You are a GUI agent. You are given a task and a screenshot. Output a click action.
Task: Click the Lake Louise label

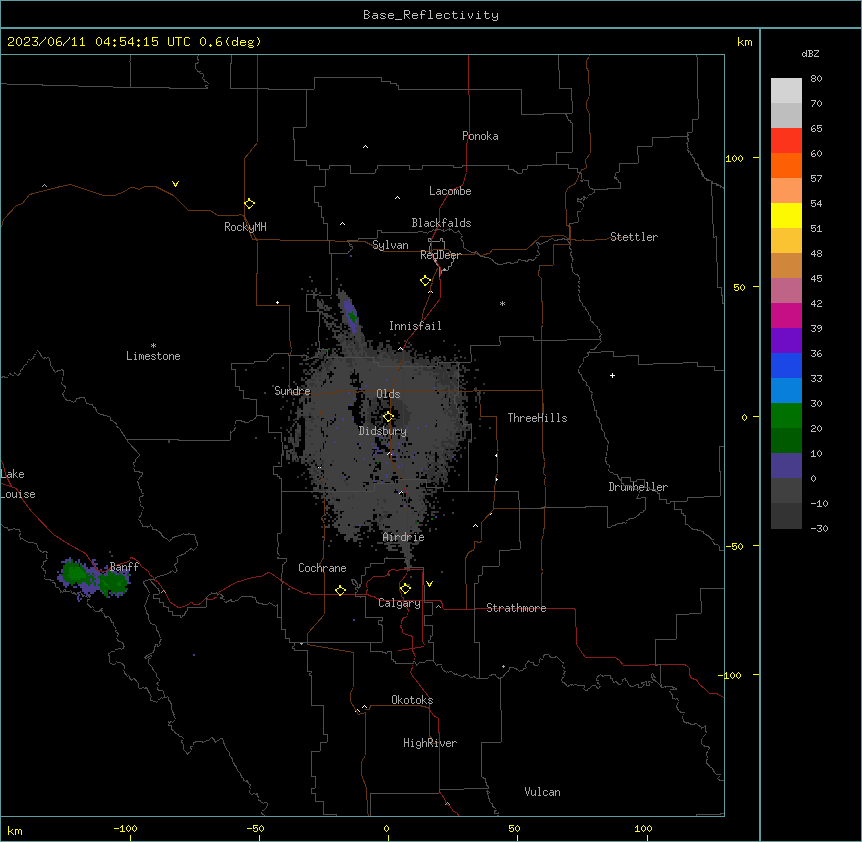click(x=18, y=484)
